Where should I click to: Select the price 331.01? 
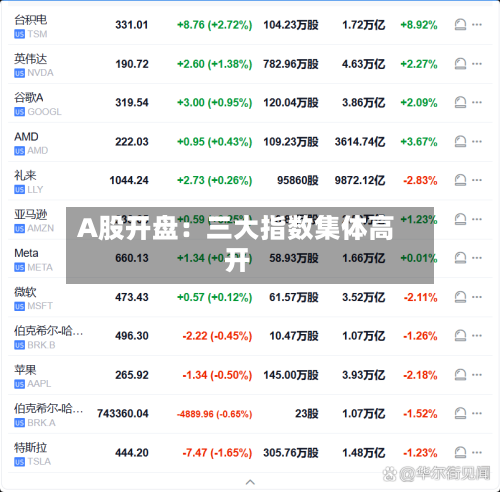[131, 25]
